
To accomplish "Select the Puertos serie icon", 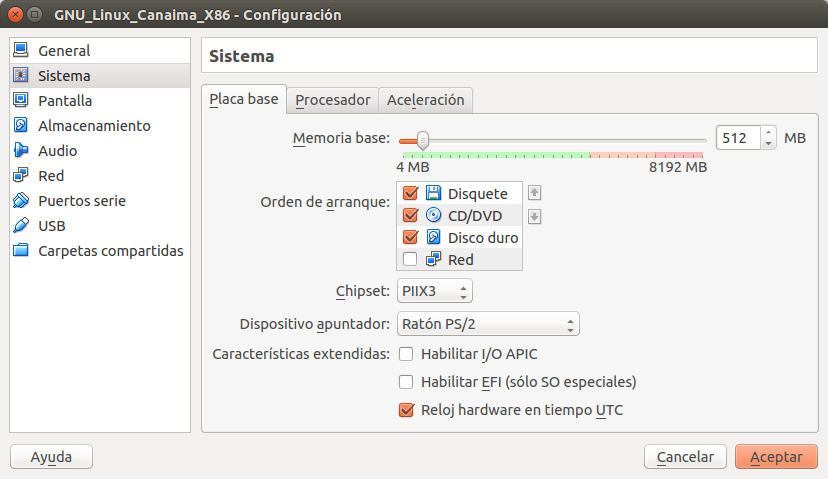I will (20, 201).
